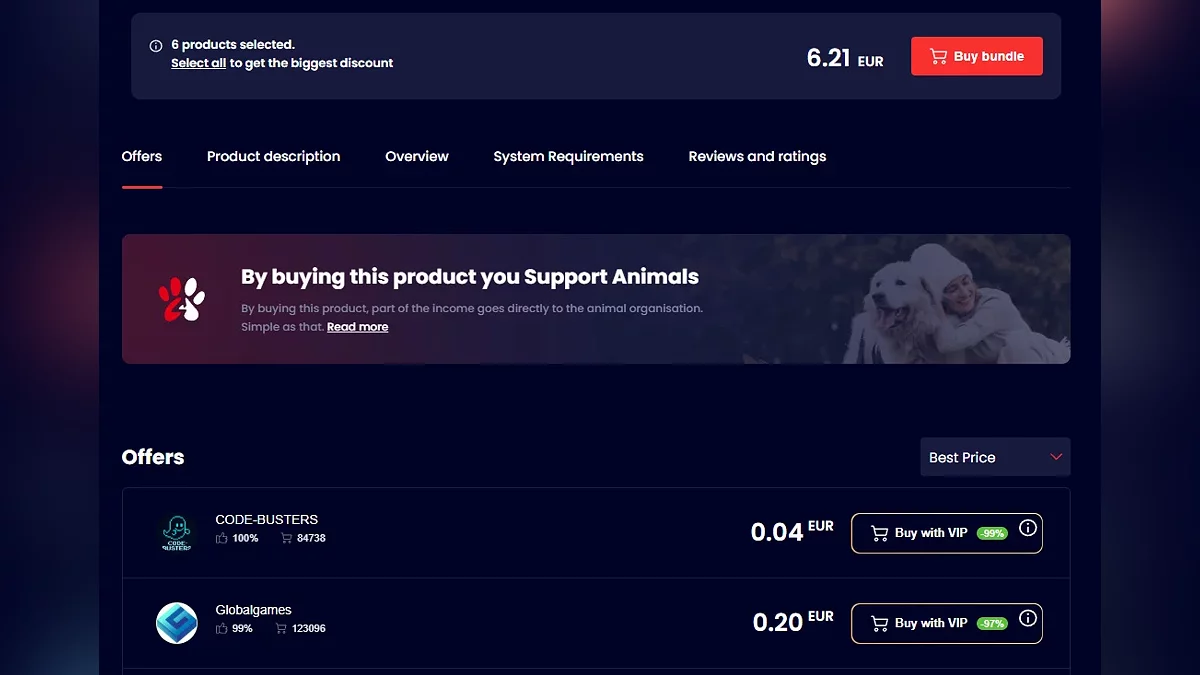Click the info icon on the CODE-BUSTERS offer
The height and width of the screenshot is (675, 1200).
tap(1027, 529)
